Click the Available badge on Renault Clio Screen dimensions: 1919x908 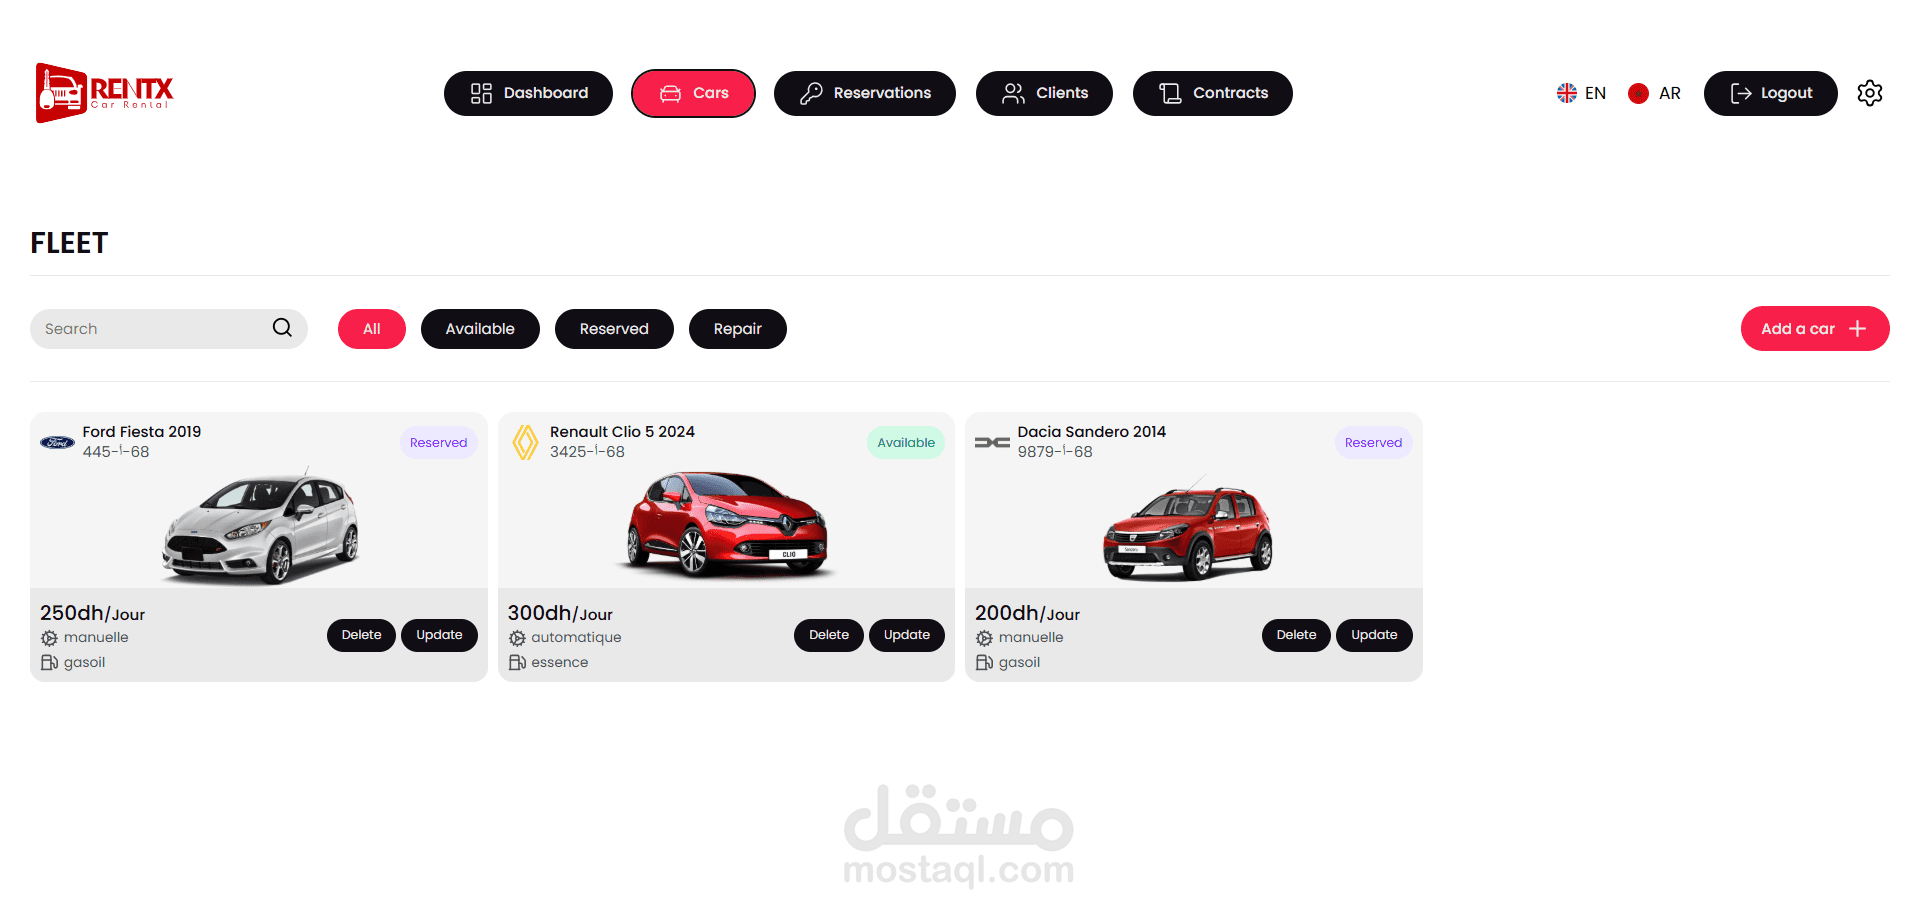tap(906, 443)
